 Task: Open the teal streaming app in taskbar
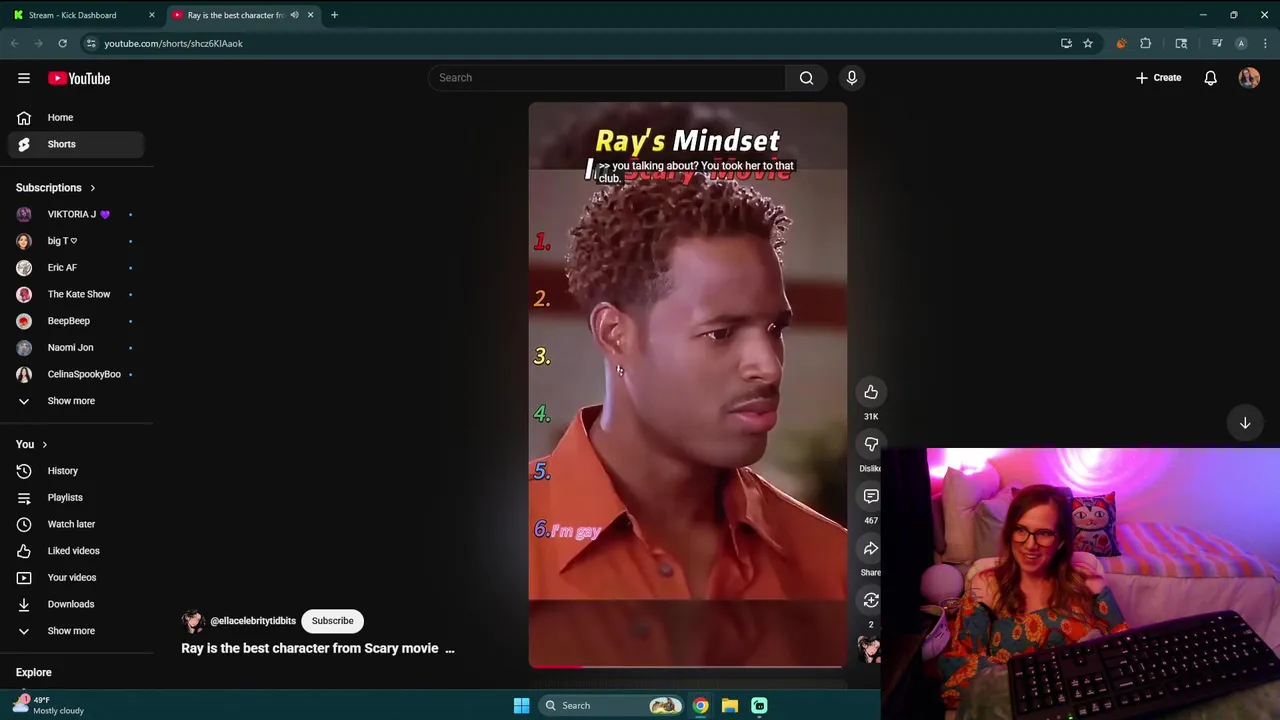tap(759, 706)
